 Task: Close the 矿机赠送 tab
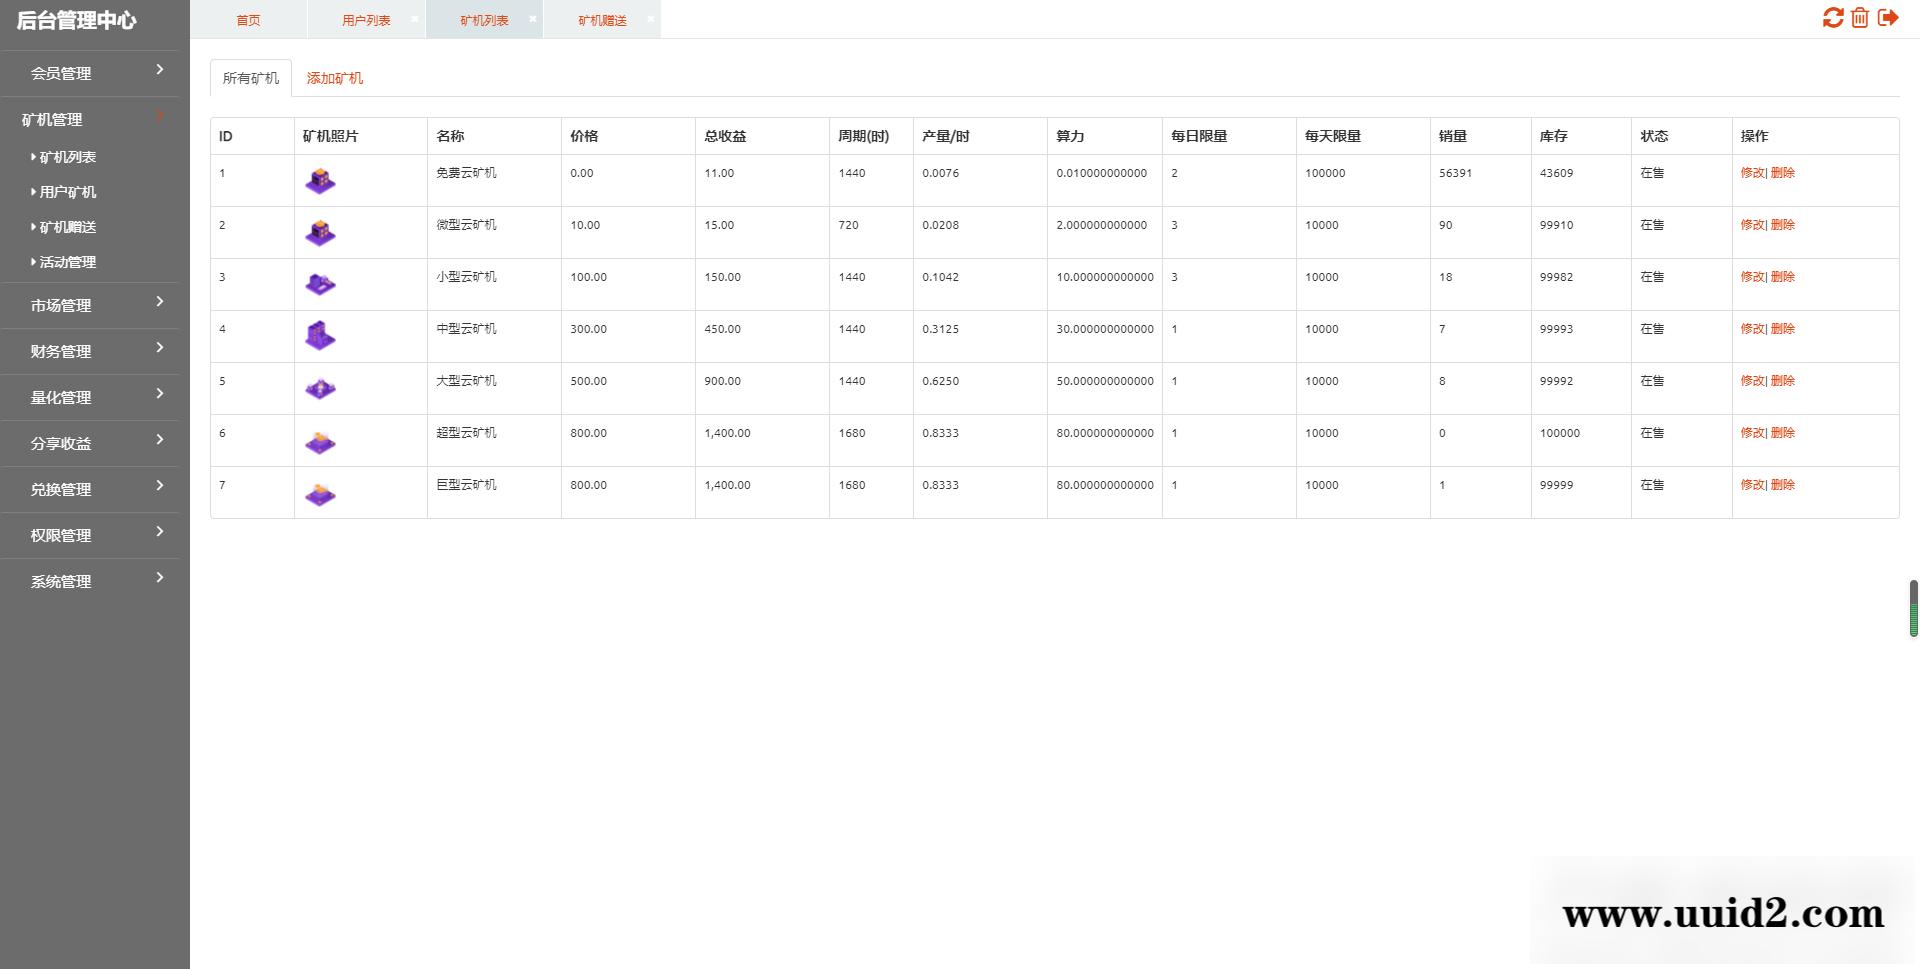click(651, 19)
